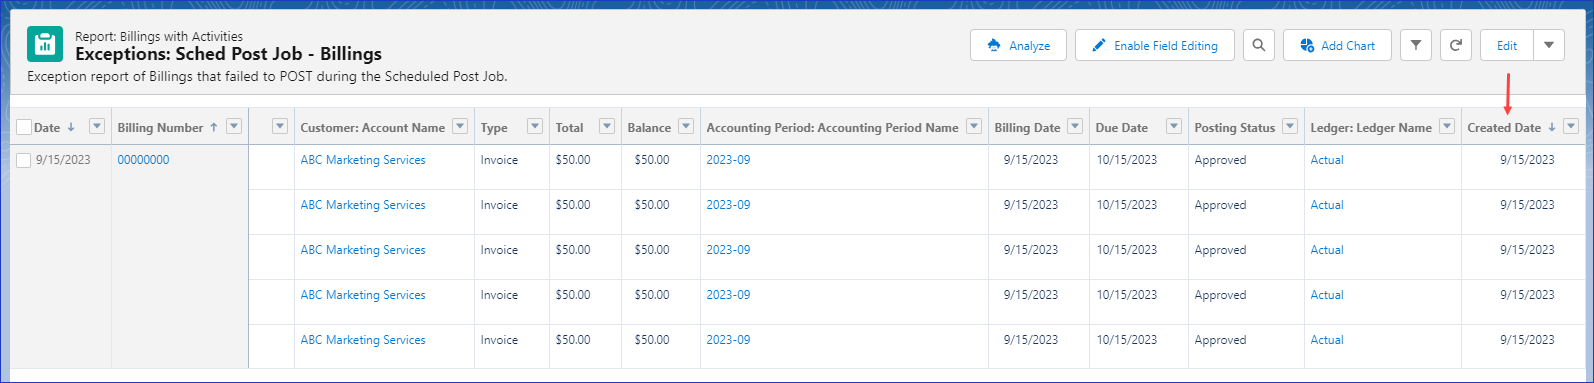Open Accounting Period Name column menu
The height and width of the screenshot is (383, 1594).
coord(974,126)
